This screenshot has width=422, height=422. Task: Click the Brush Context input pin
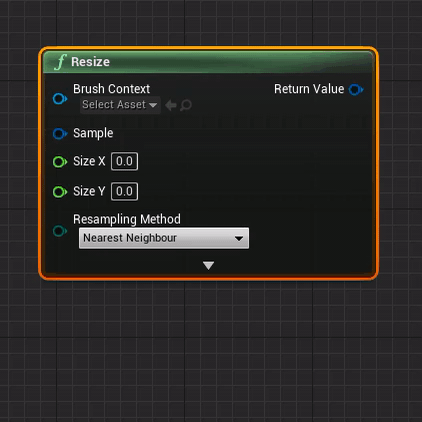[x=60, y=99]
